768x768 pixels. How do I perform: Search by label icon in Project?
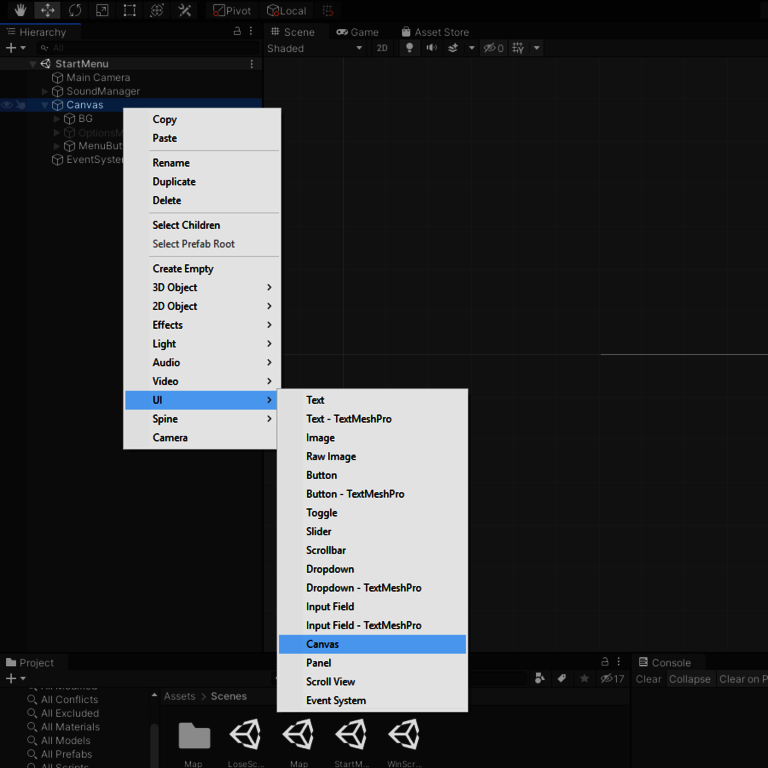562,678
